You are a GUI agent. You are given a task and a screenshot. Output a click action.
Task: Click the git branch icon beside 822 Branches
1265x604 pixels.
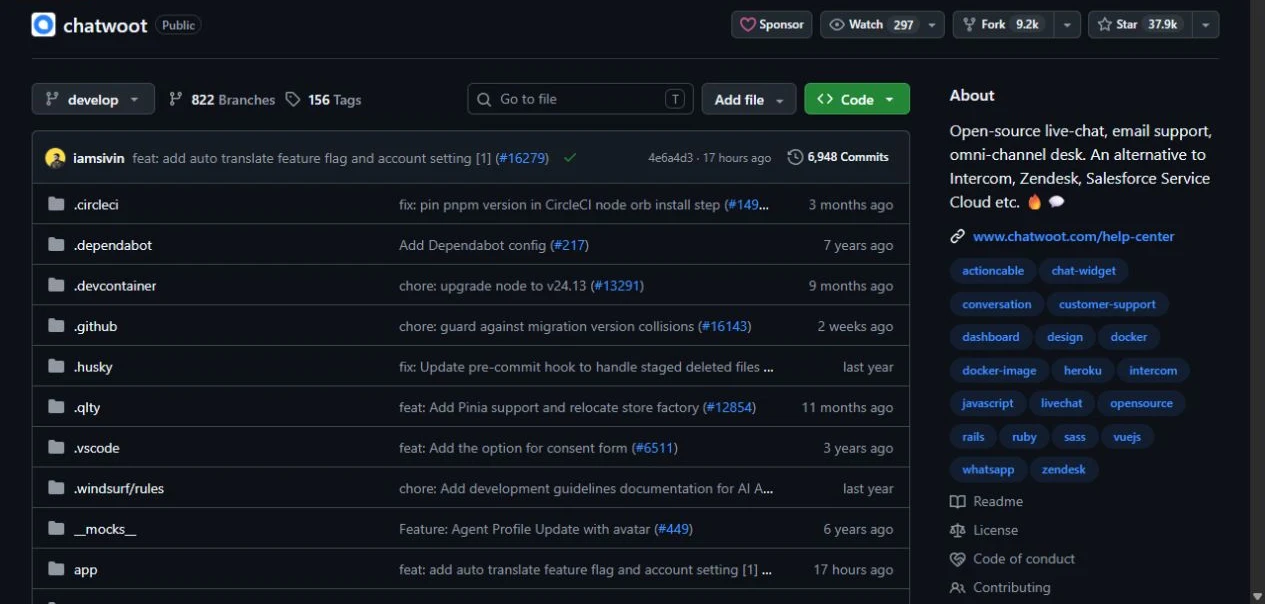click(176, 99)
